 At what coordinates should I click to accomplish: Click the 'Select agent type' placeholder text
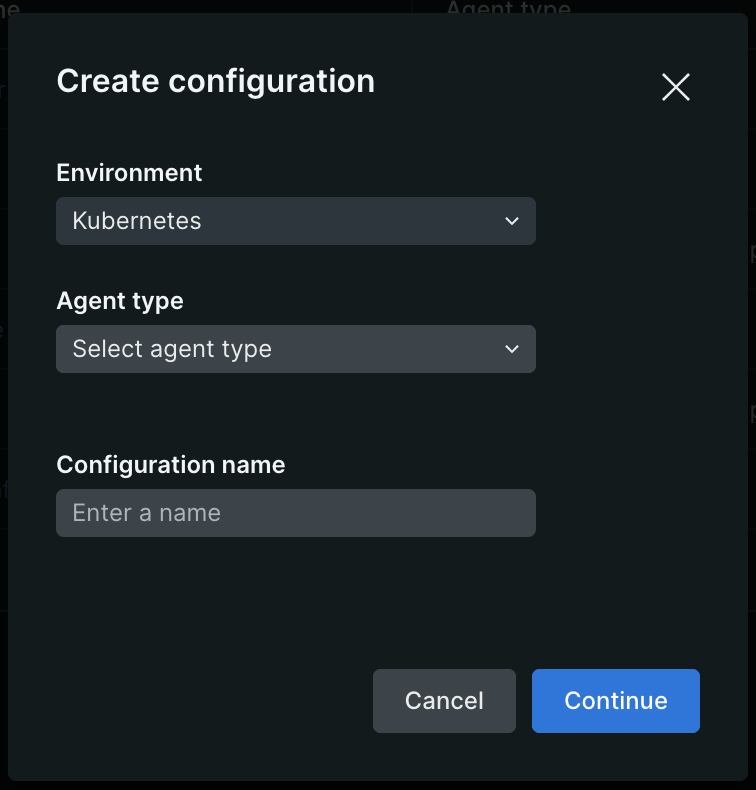172,349
